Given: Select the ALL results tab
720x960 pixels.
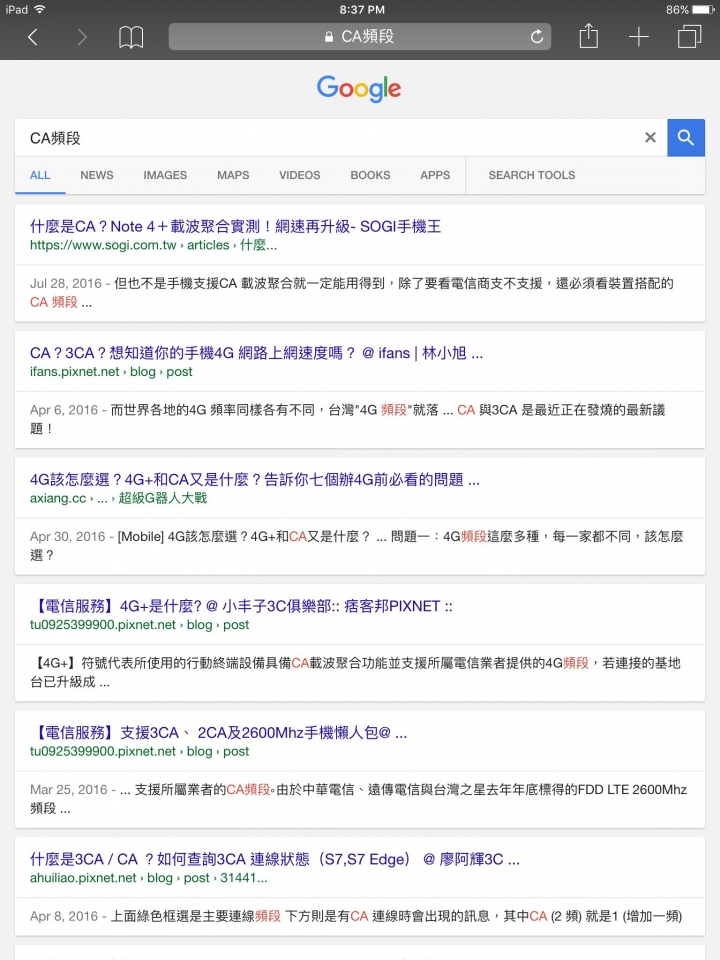Looking at the screenshot, I should tap(40, 175).
